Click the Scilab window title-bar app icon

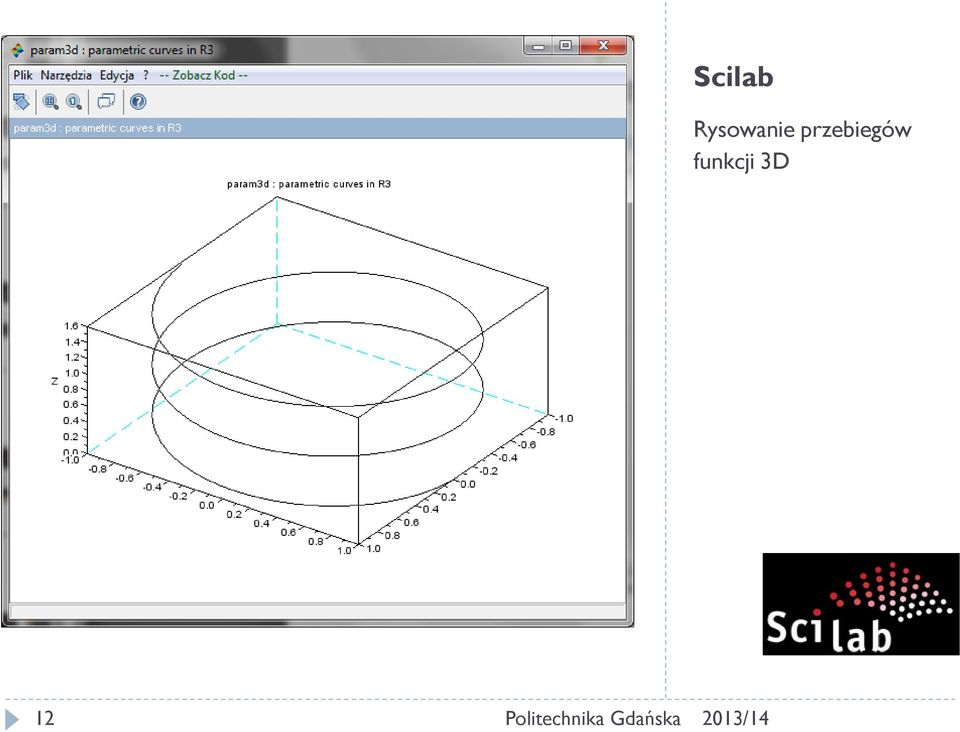[18, 50]
